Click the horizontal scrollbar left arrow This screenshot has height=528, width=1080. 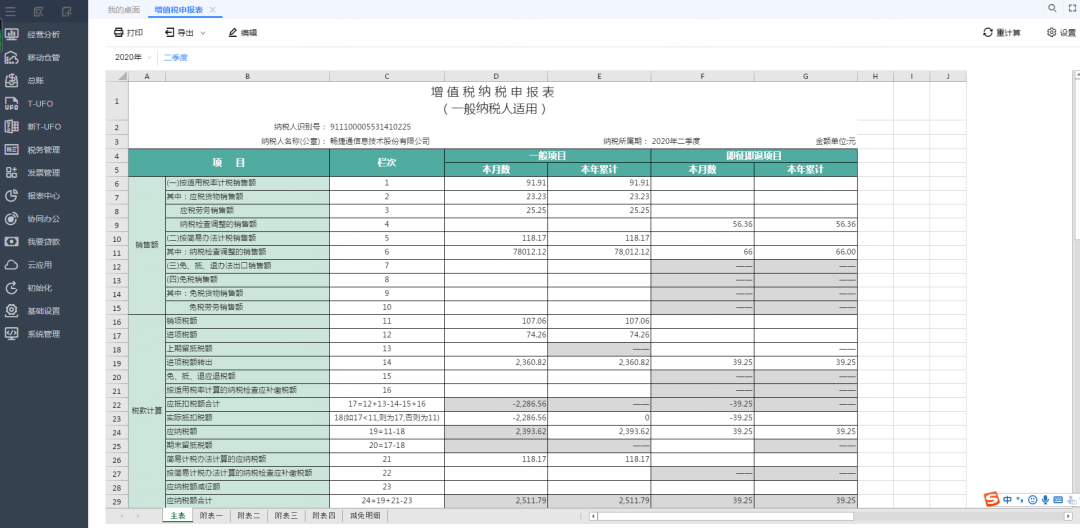tap(593, 516)
